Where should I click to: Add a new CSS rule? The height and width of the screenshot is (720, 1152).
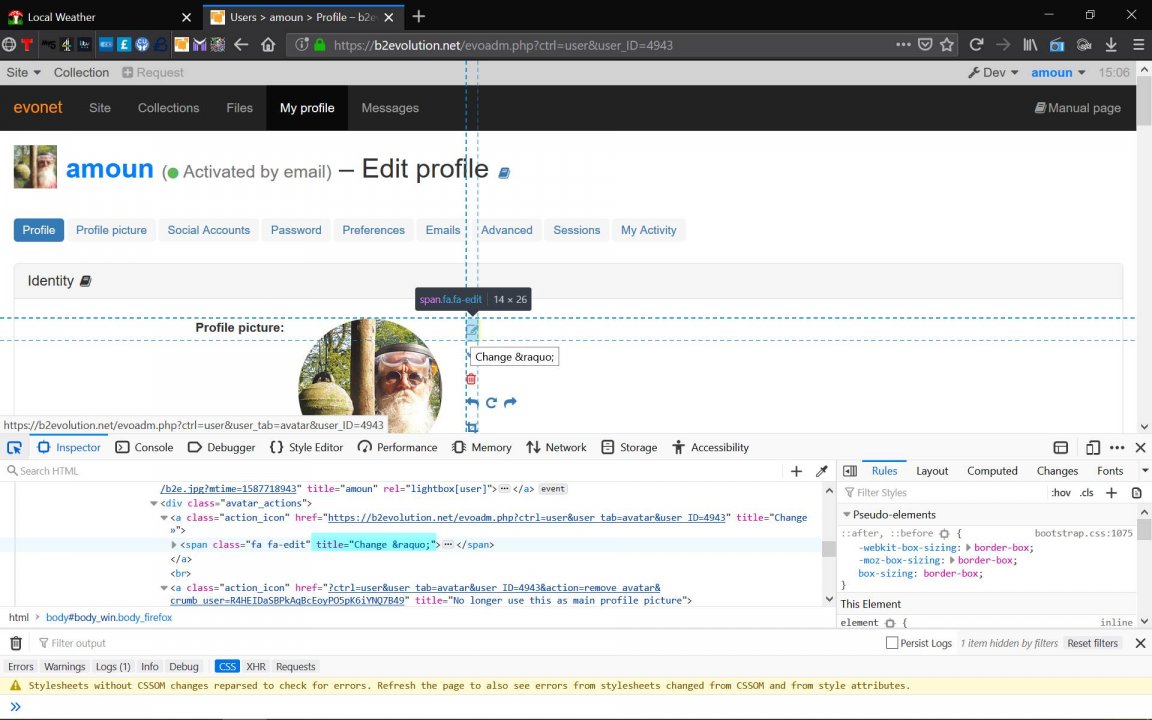pyautogui.click(x=1112, y=493)
